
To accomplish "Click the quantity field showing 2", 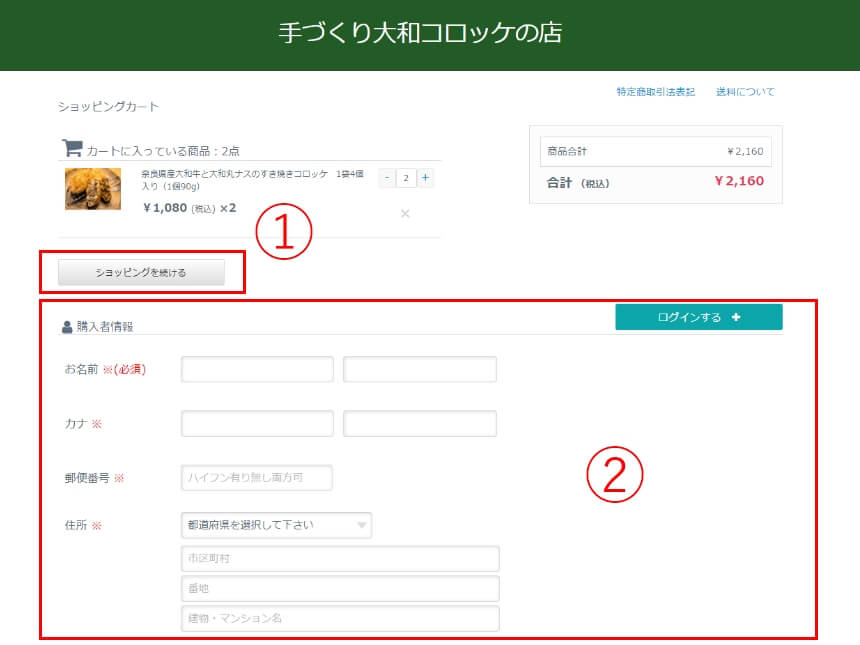I will click(x=406, y=178).
